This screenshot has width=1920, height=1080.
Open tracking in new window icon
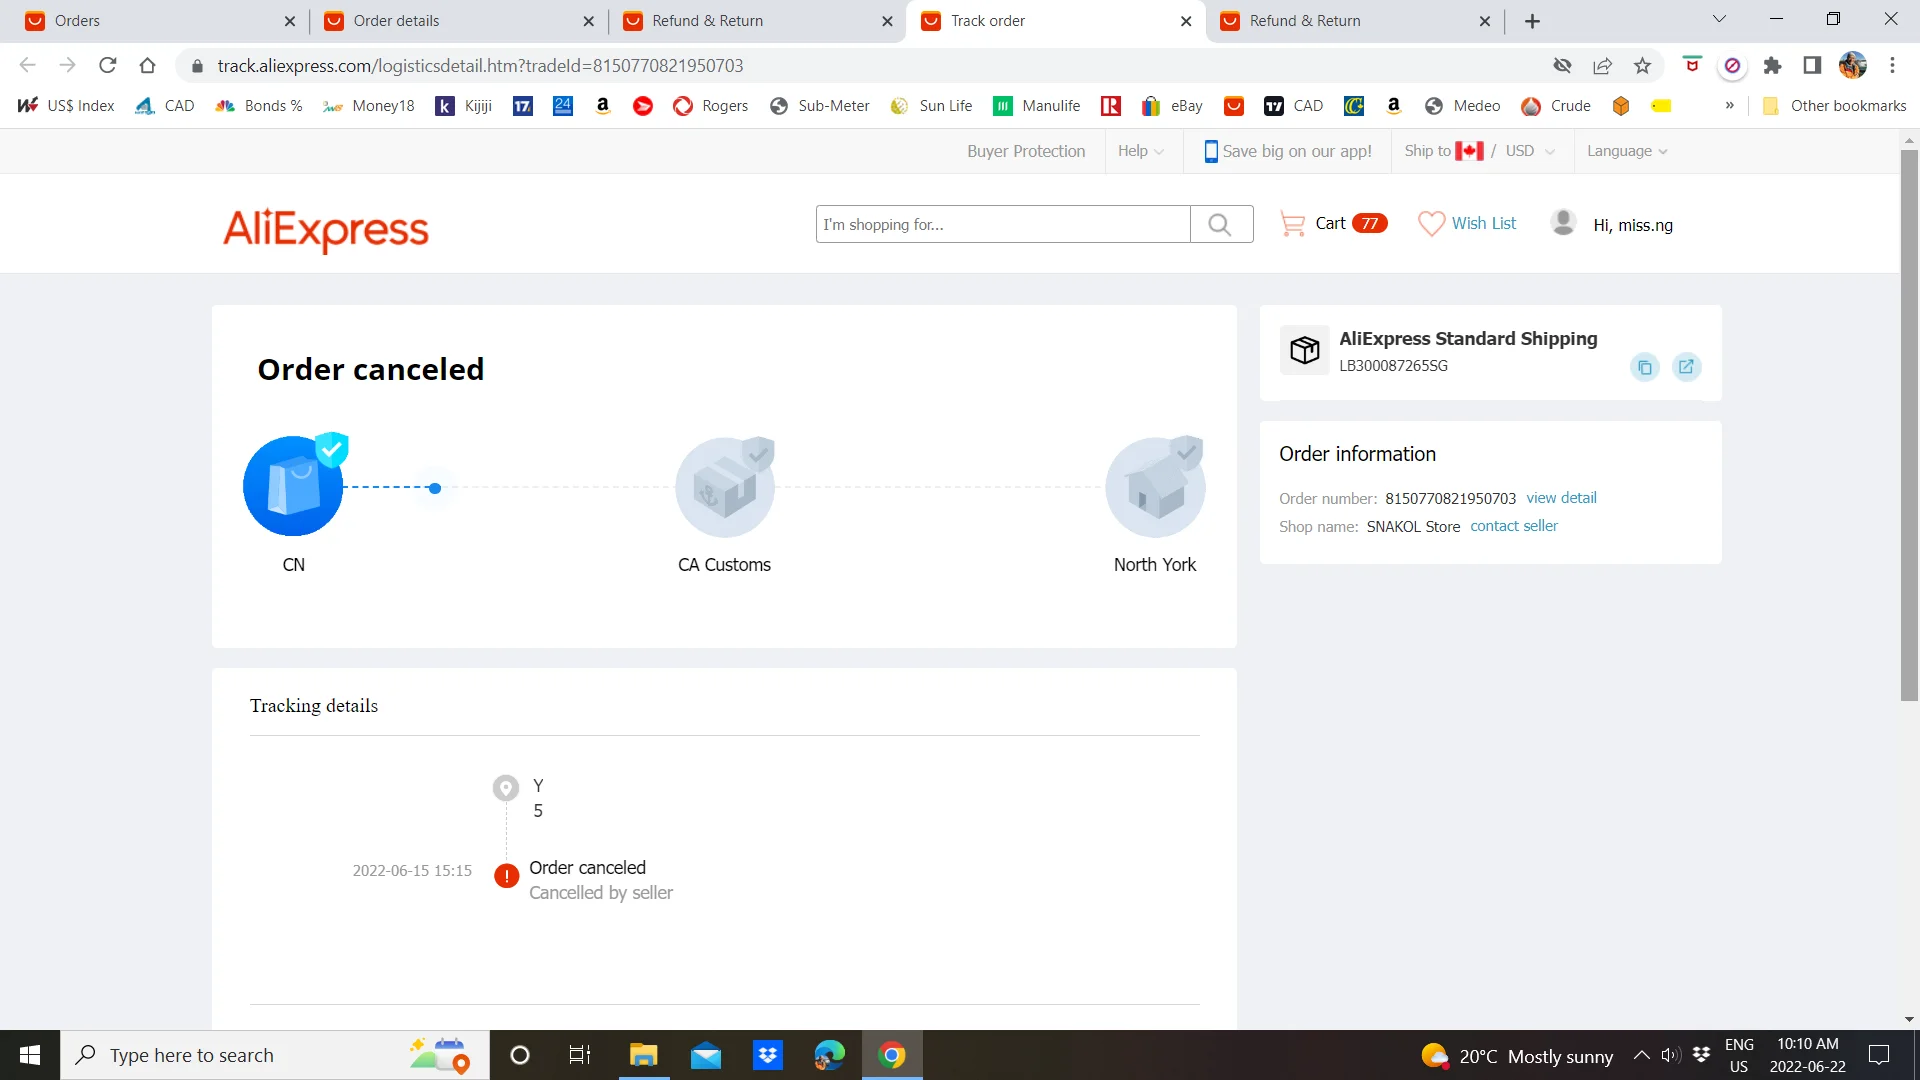(1686, 366)
